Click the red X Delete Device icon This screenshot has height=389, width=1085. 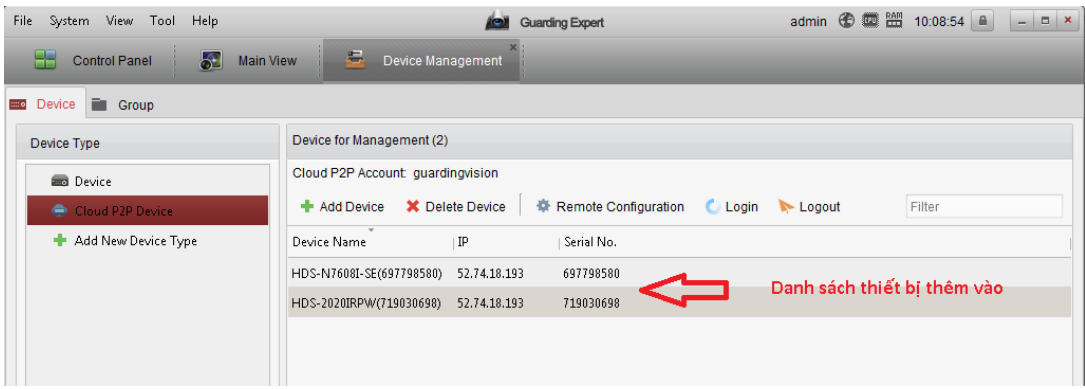click(x=413, y=206)
